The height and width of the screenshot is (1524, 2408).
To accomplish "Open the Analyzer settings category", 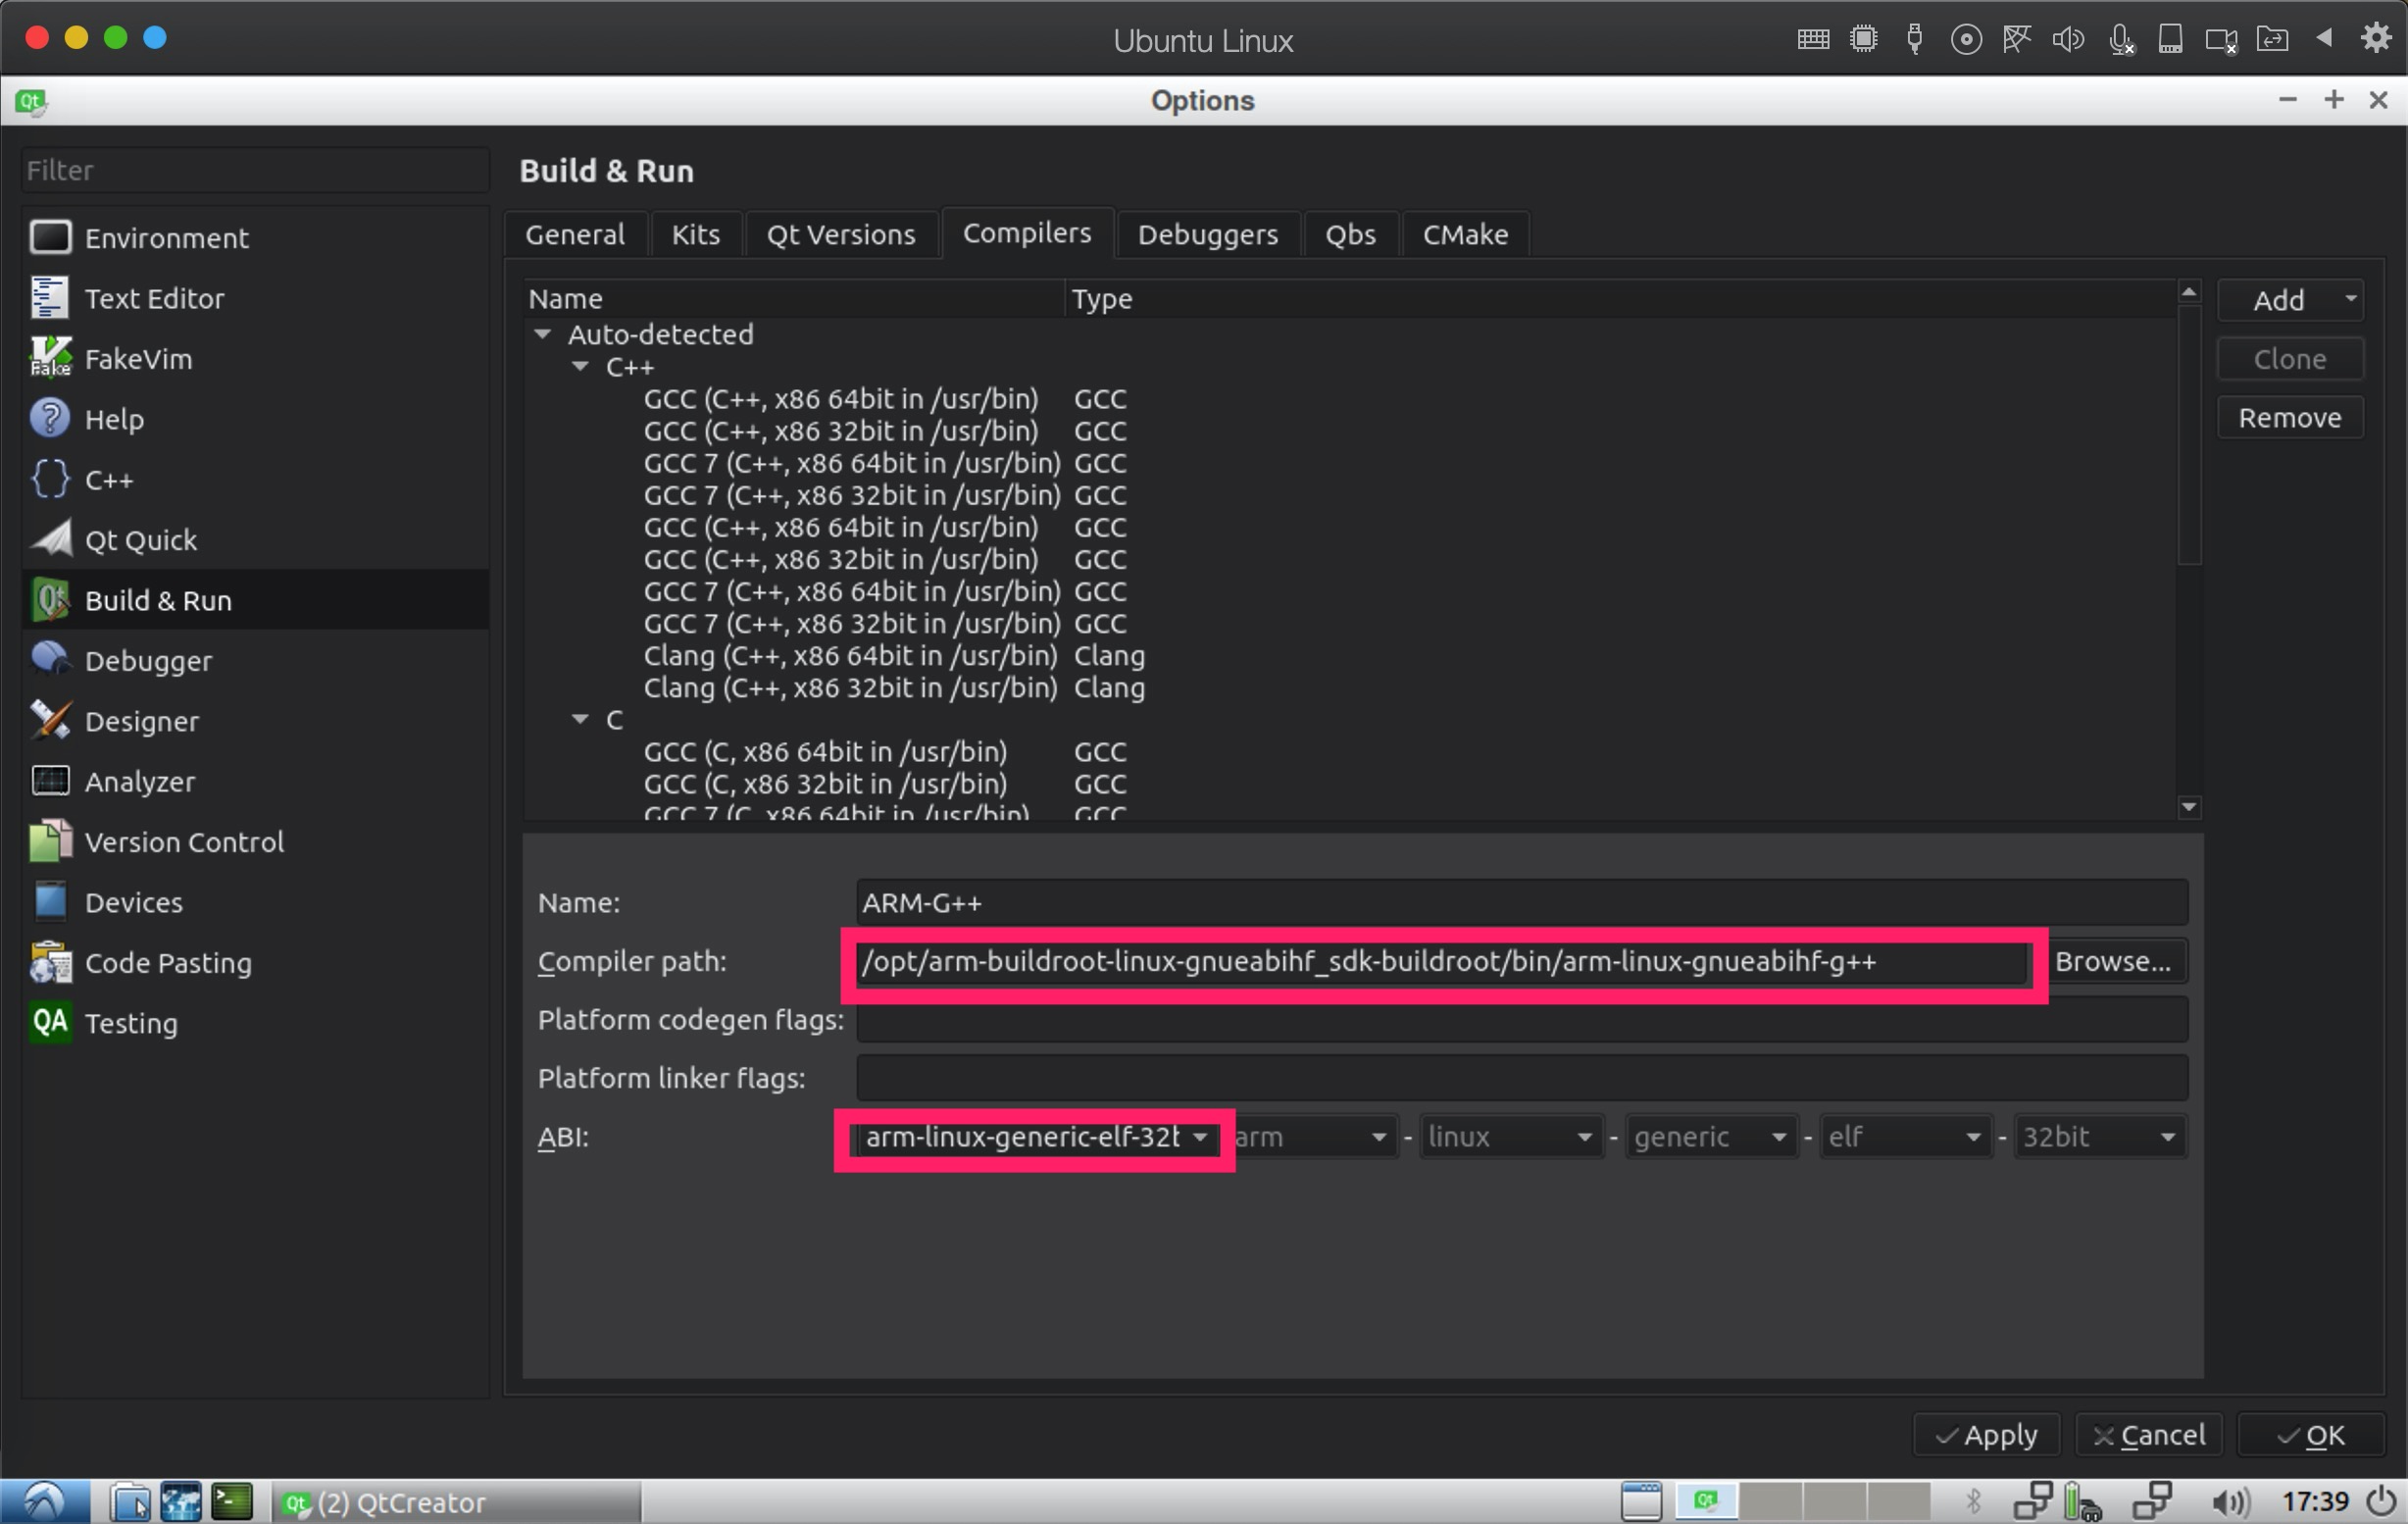I will point(255,781).
